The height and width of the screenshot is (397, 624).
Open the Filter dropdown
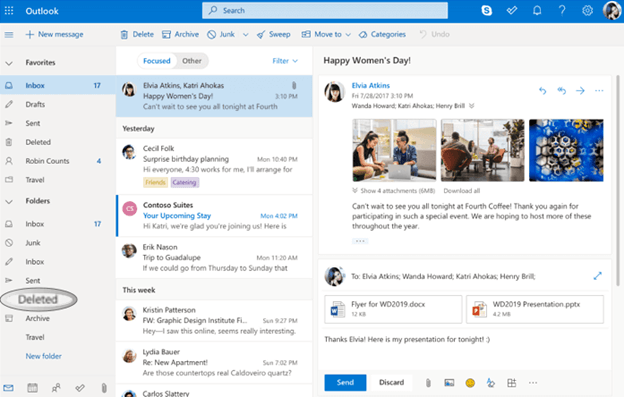coord(285,61)
